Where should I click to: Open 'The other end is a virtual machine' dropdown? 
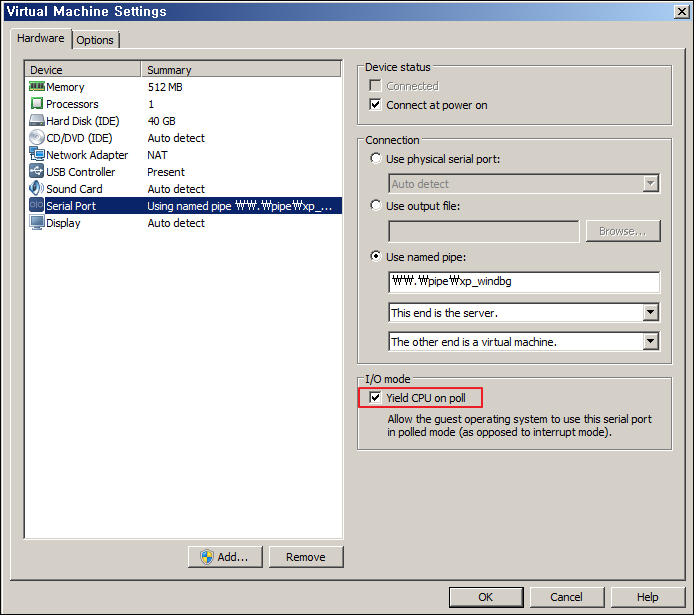(650, 341)
